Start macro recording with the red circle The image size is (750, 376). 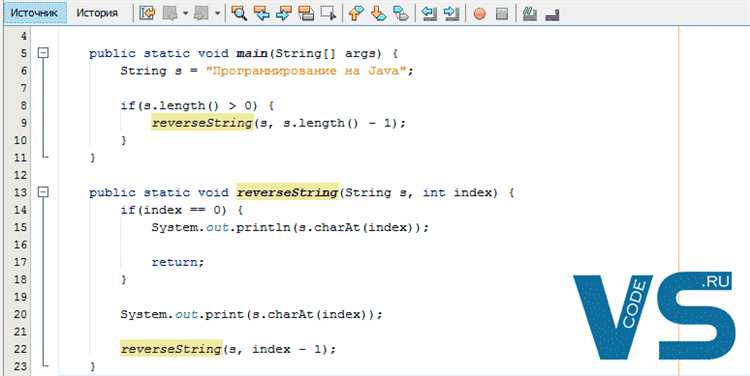coord(479,13)
